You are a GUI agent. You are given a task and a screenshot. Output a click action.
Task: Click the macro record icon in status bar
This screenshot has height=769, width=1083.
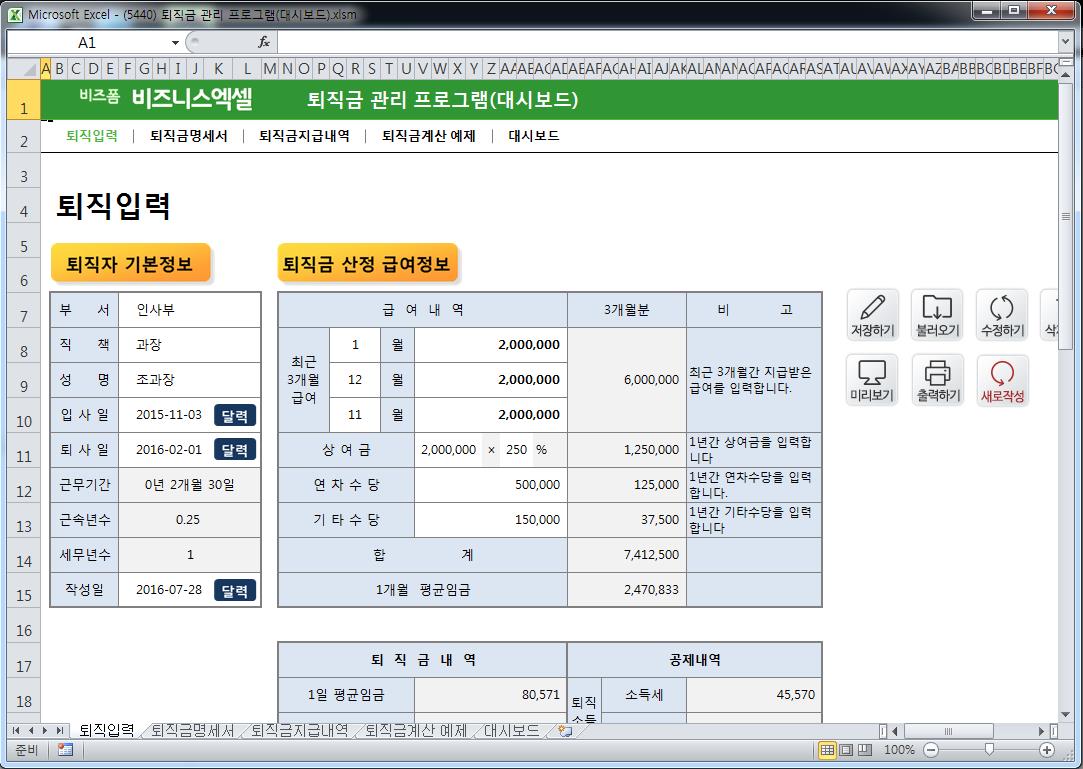(x=65, y=750)
